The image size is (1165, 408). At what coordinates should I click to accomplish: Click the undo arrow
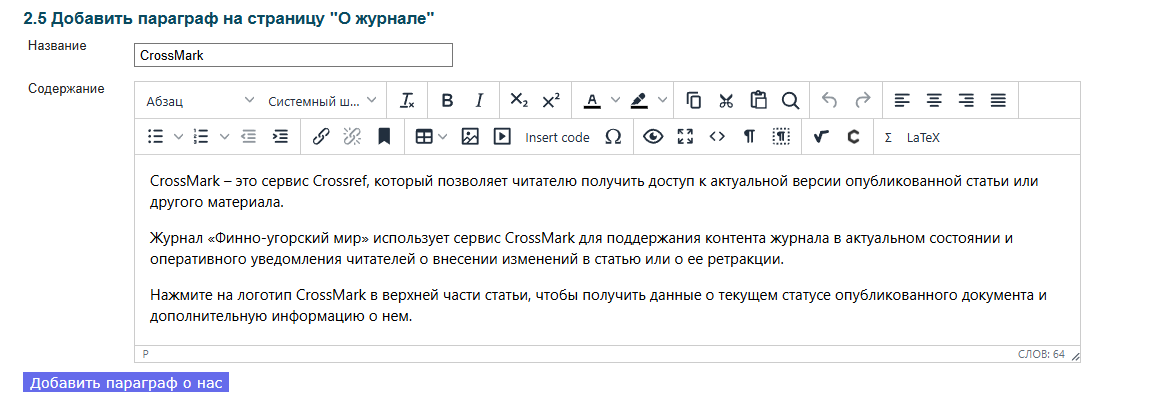point(830,100)
